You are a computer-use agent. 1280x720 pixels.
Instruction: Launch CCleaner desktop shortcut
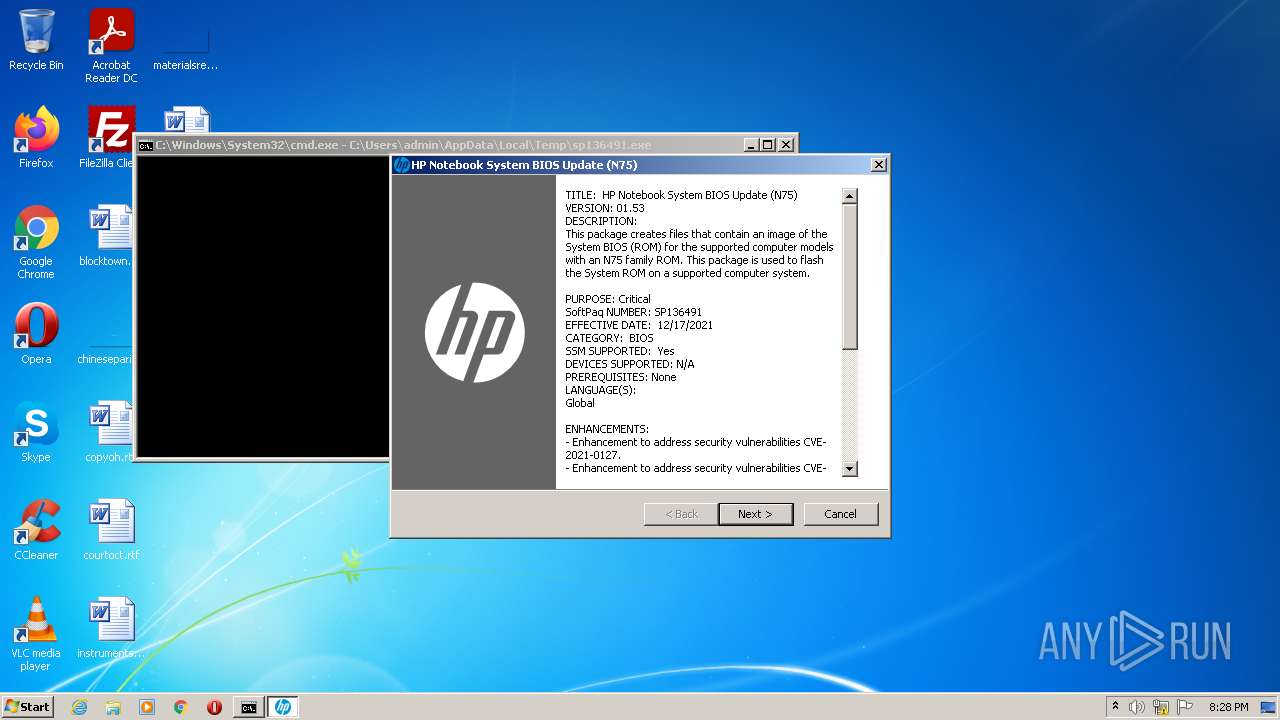(36, 530)
